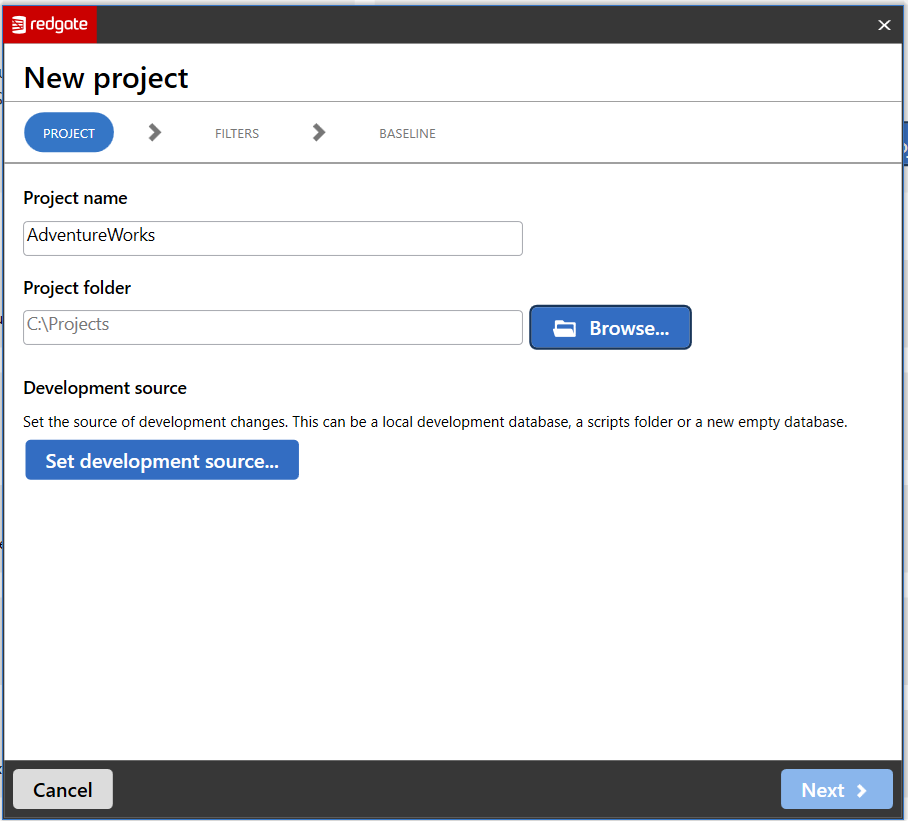The image size is (908, 821).
Task: Switch to the FILTERS step
Action: click(237, 133)
